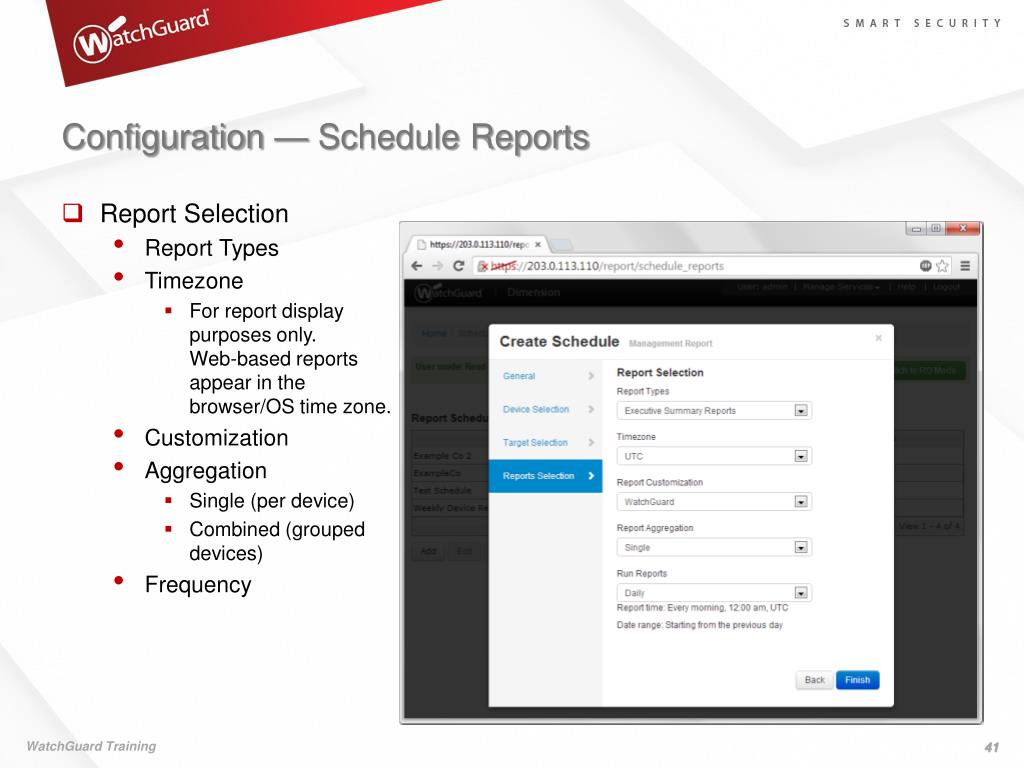Click the WatchGuard Dimension logo in the web page
Screen dimensions: 1024x768
coord(449,293)
